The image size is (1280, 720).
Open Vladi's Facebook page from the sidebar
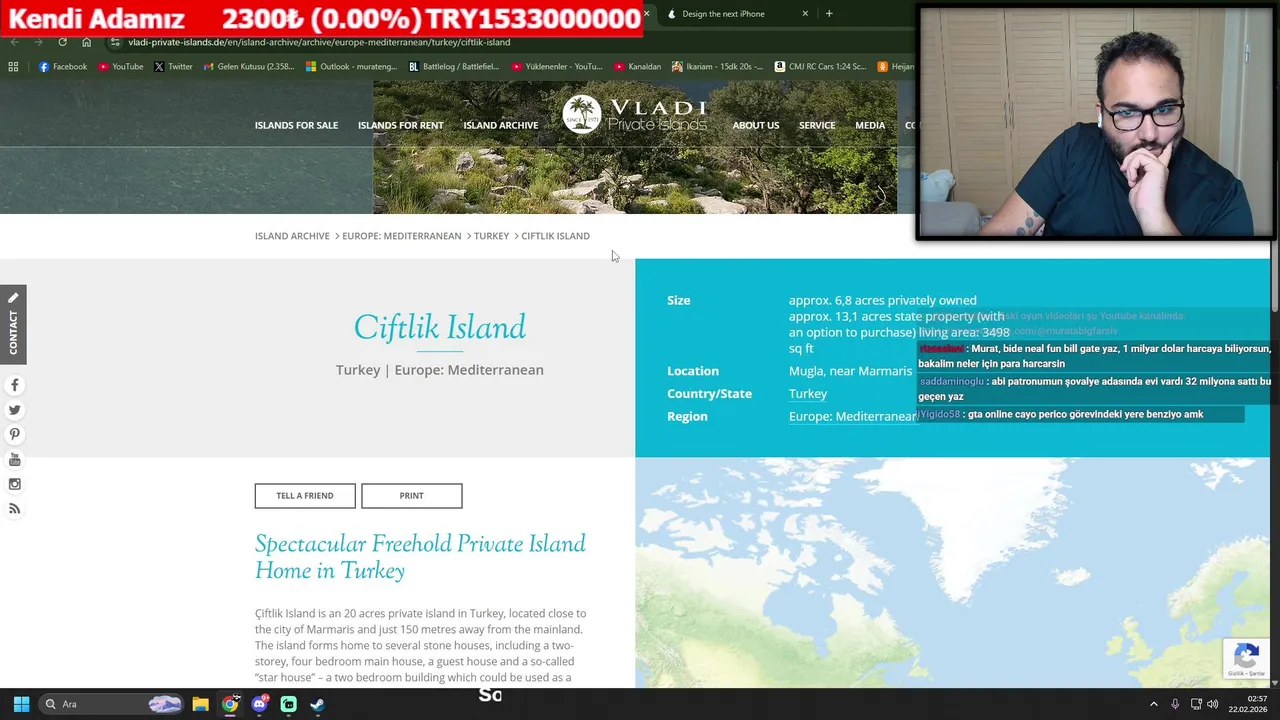pyautogui.click(x=14, y=385)
